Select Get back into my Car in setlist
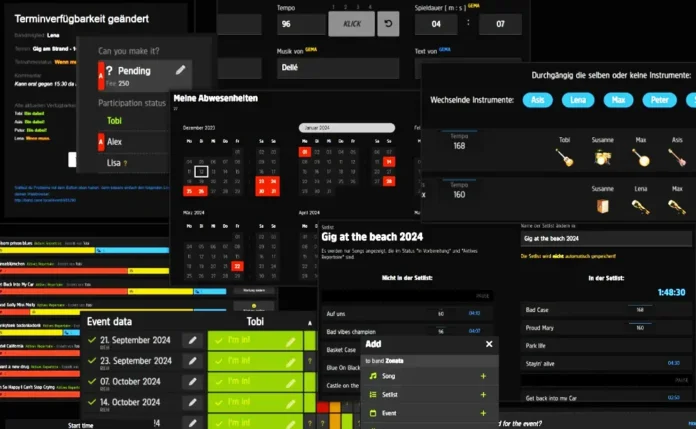The height and width of the screenshot is (429, 696). click(x=605, y=398)
